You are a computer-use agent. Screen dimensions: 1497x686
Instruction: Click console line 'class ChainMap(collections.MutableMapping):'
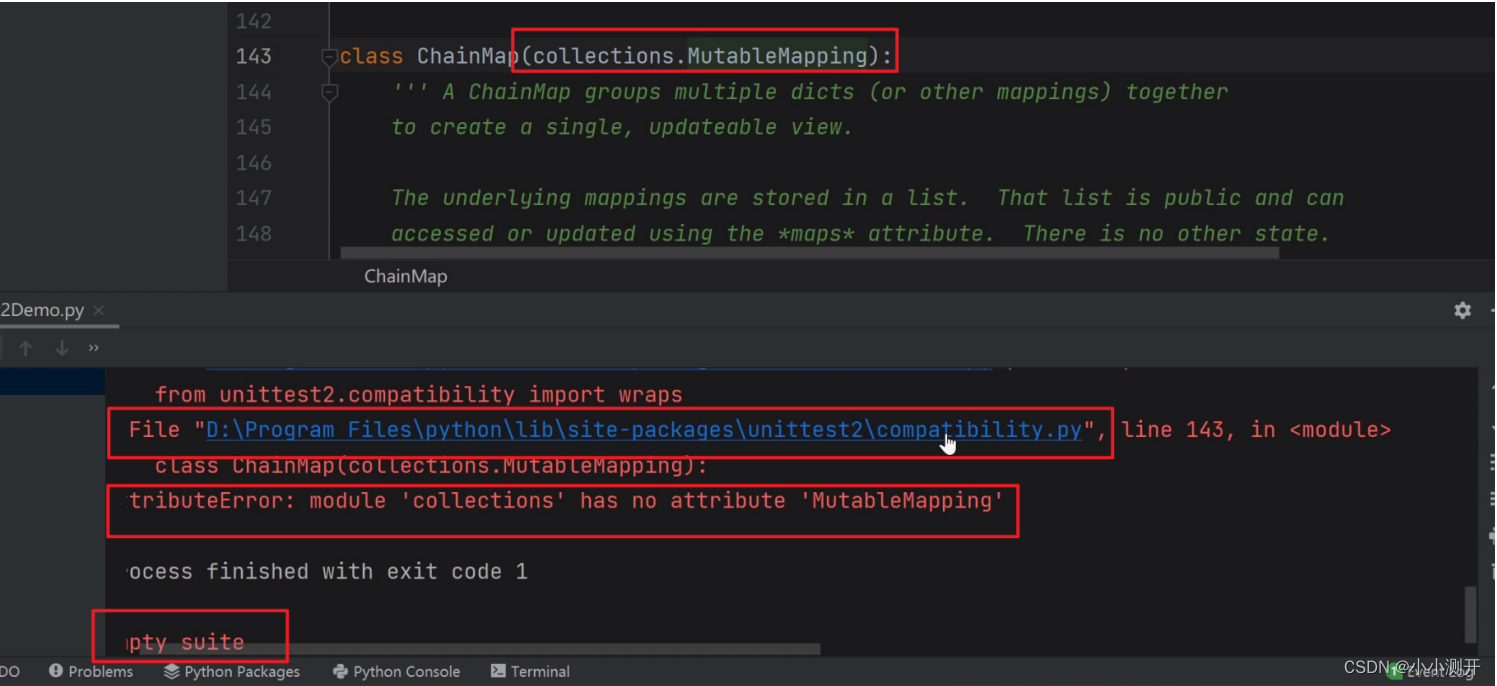431,466
